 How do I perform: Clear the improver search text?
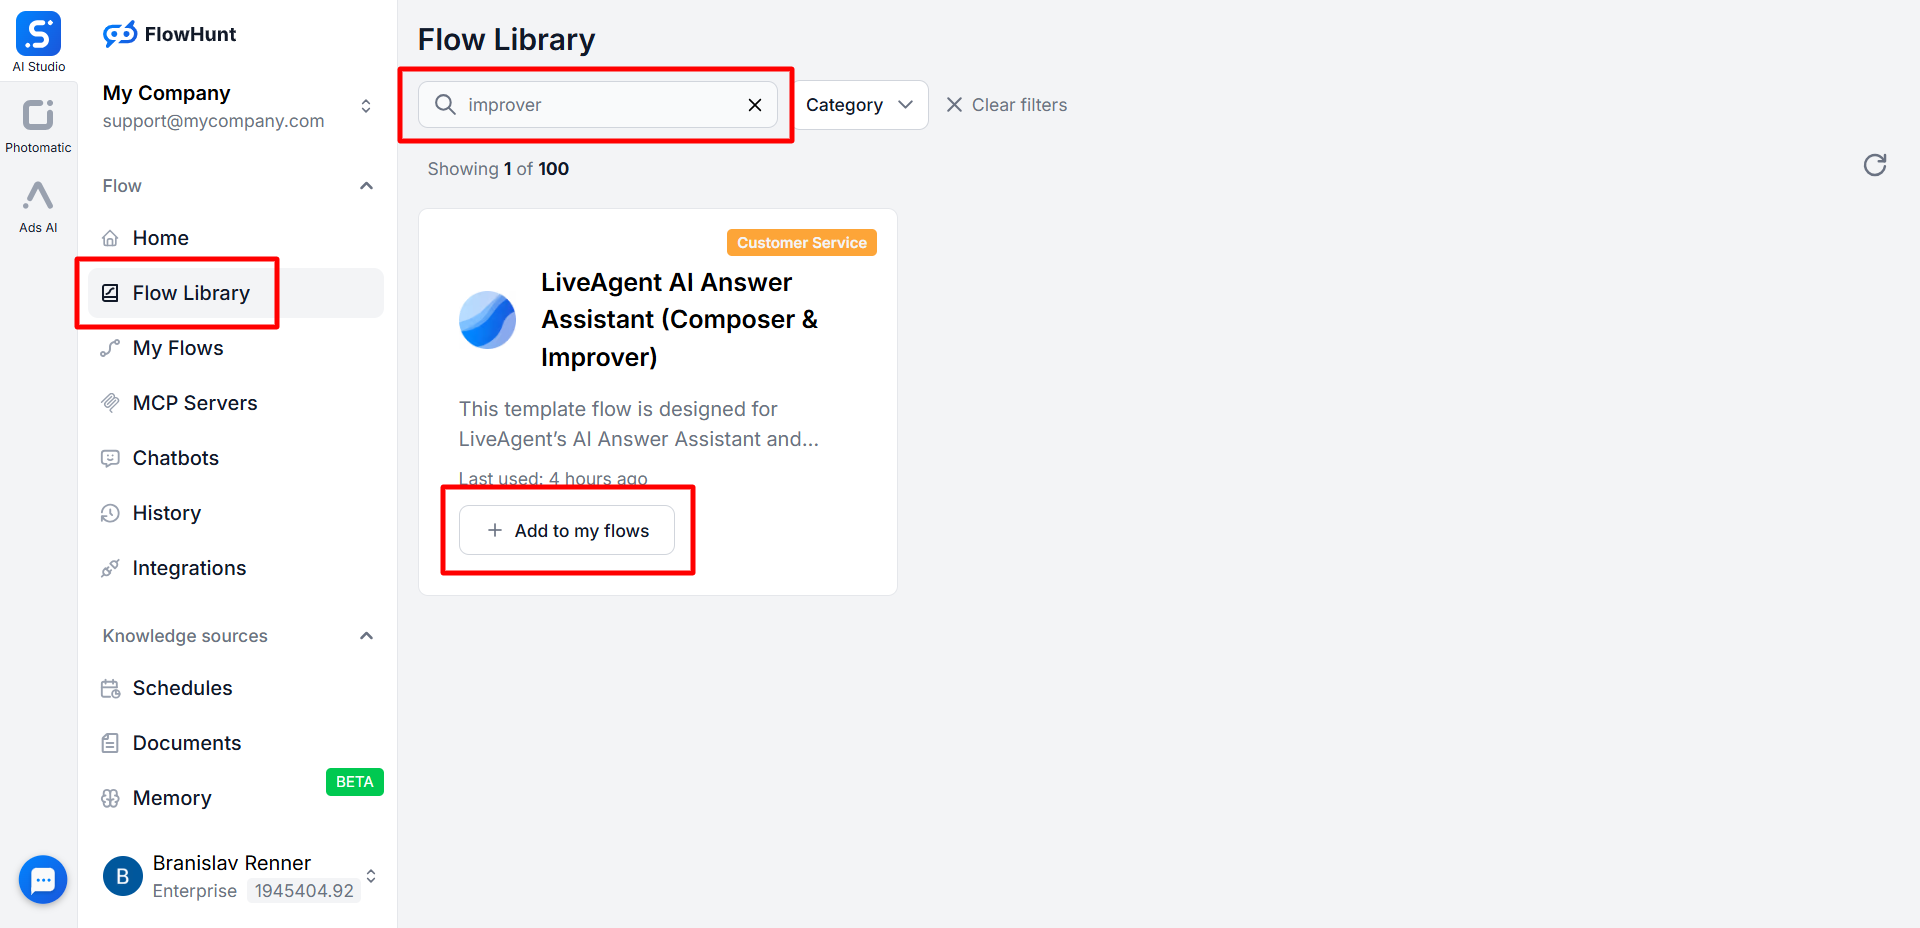(754, 104)
